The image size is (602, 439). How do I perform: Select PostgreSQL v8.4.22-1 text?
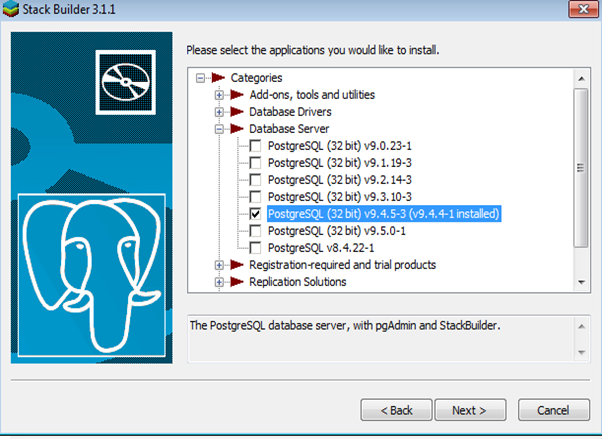click(x=321, y=248)
